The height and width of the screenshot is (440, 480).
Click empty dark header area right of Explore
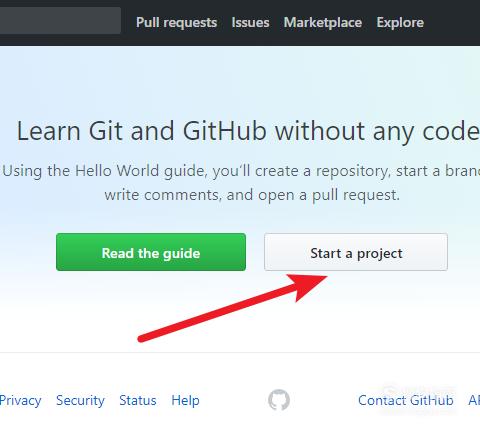pyautogui.click(x=452, y=23)
